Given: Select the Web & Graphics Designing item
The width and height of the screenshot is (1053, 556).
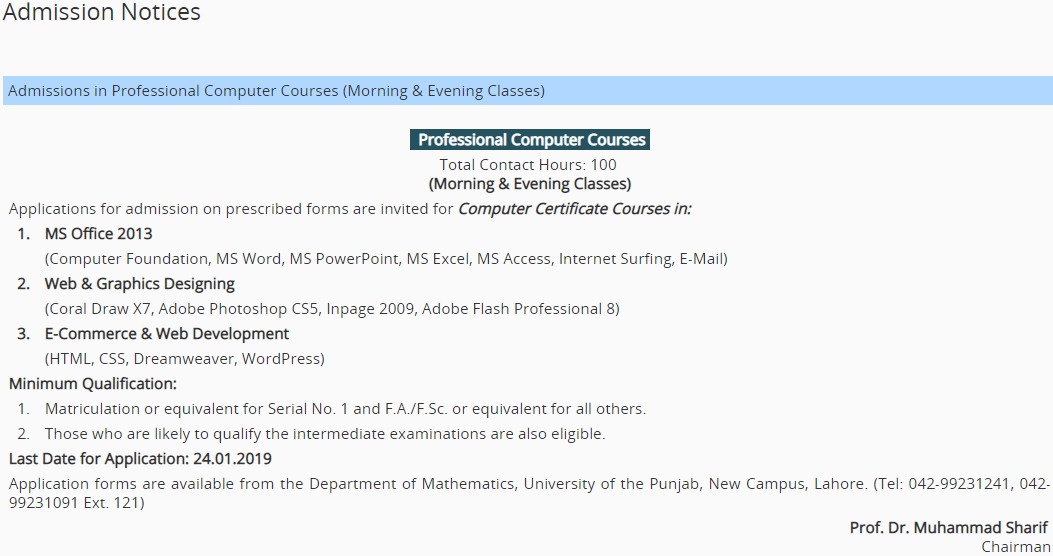Looking at the screenshot, I should click(140, 284).
